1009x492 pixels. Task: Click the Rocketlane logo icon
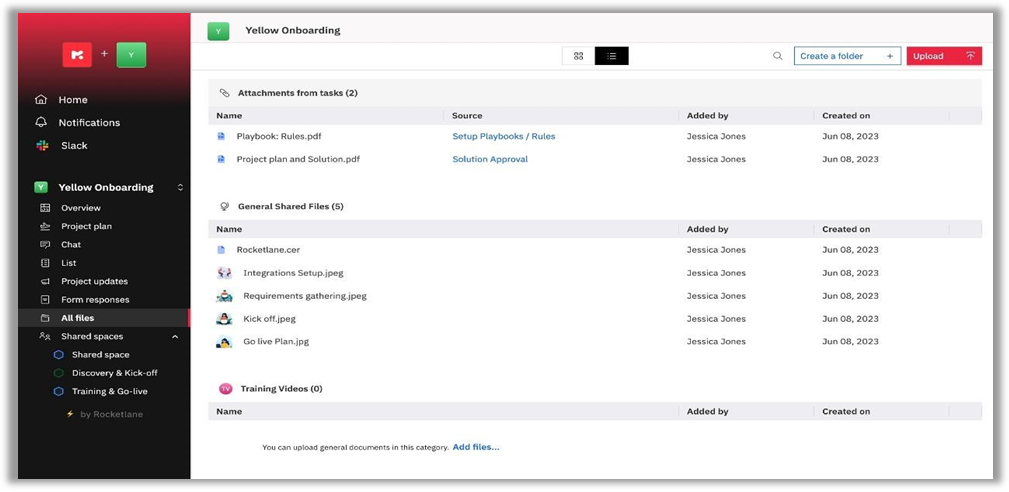[77, 55]
